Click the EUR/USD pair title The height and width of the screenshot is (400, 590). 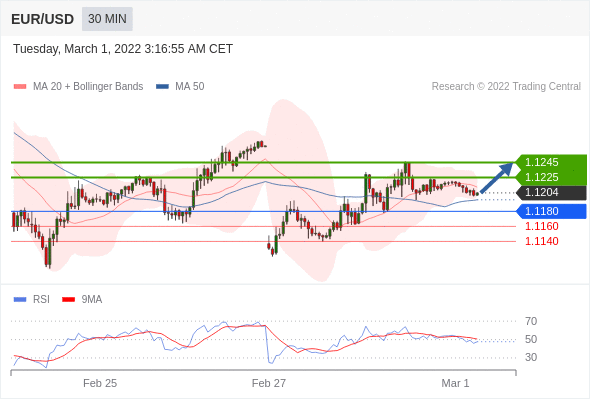(x=43, y=19)
